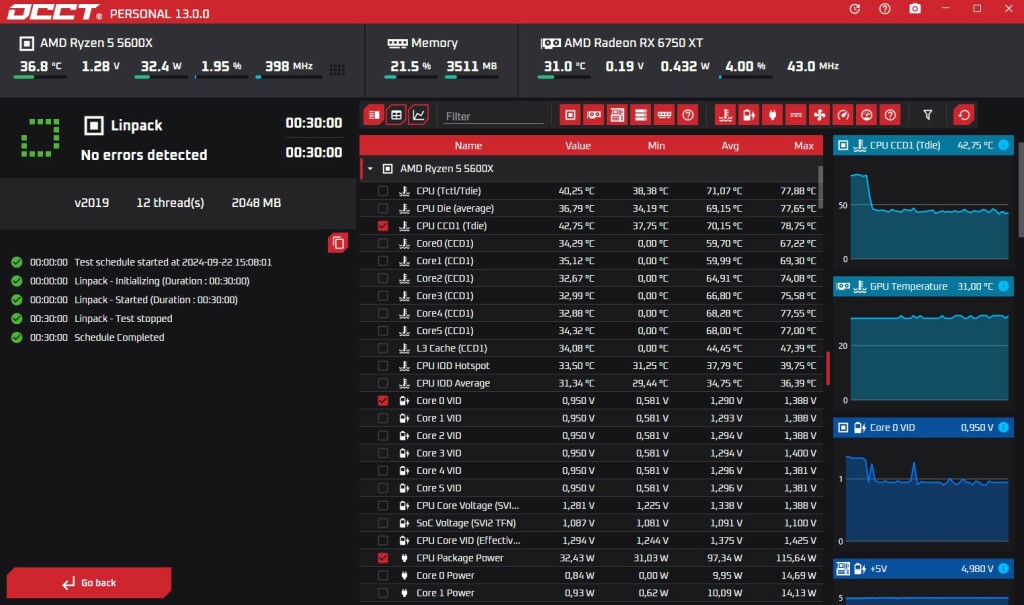The width and height of the screenshot is (1024, 605).
Task: Switch to the graph monitoring view
Action: pos(419,115)
